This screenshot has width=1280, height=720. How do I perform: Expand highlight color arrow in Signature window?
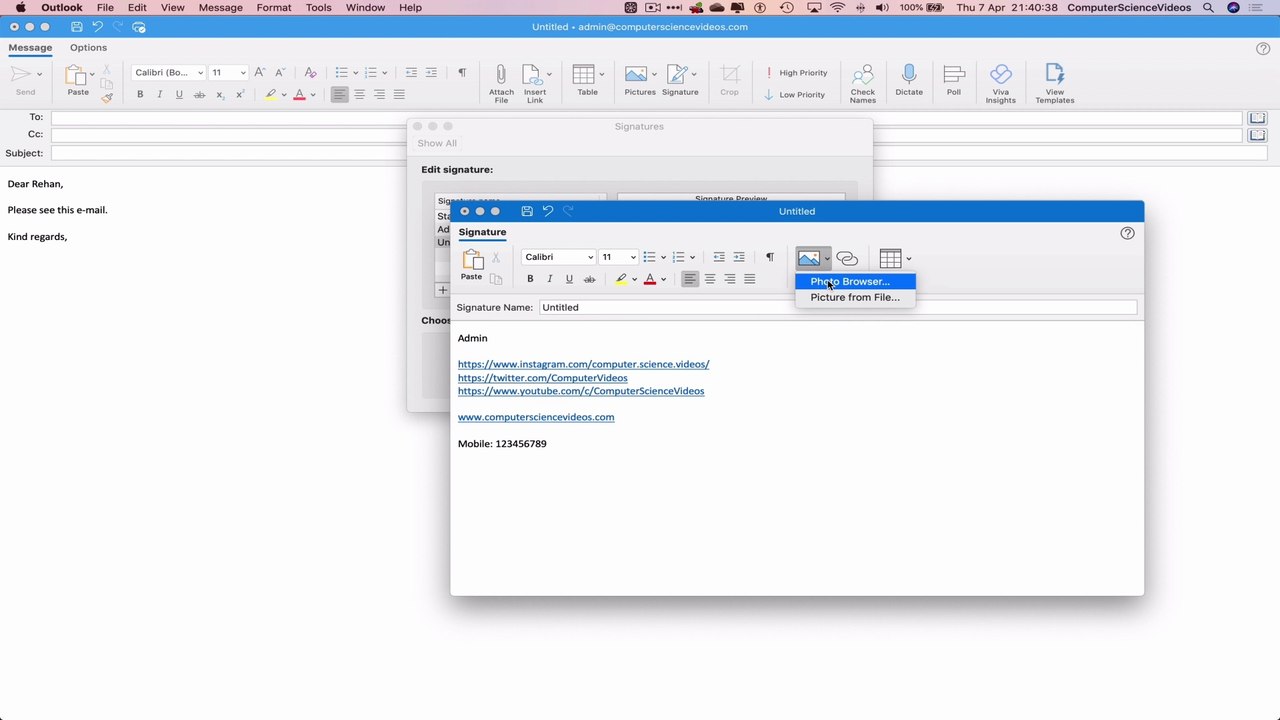pyautogui.click(x=634, y=280)
